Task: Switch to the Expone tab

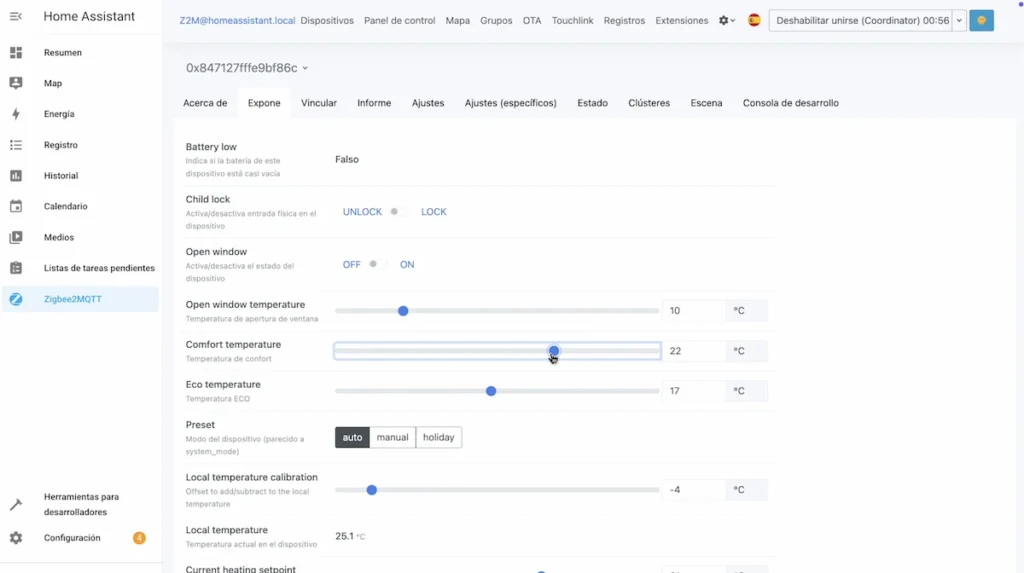Action: click(x=264, y=103)
